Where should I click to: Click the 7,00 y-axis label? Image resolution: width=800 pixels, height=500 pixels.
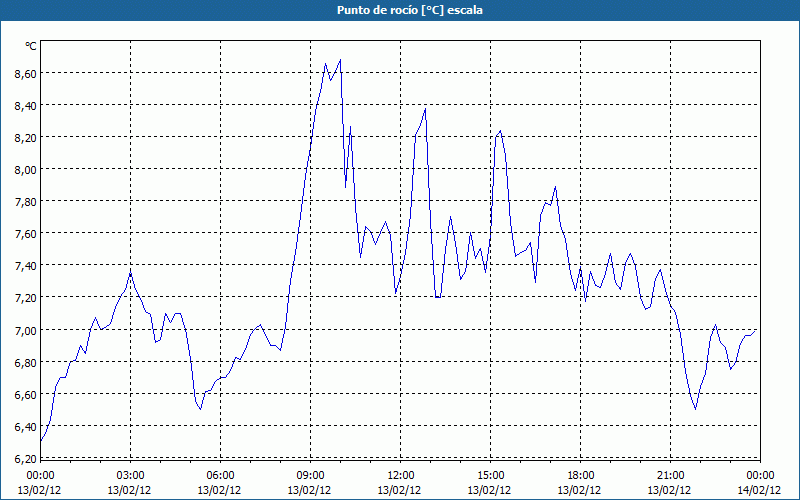(26, 331)
